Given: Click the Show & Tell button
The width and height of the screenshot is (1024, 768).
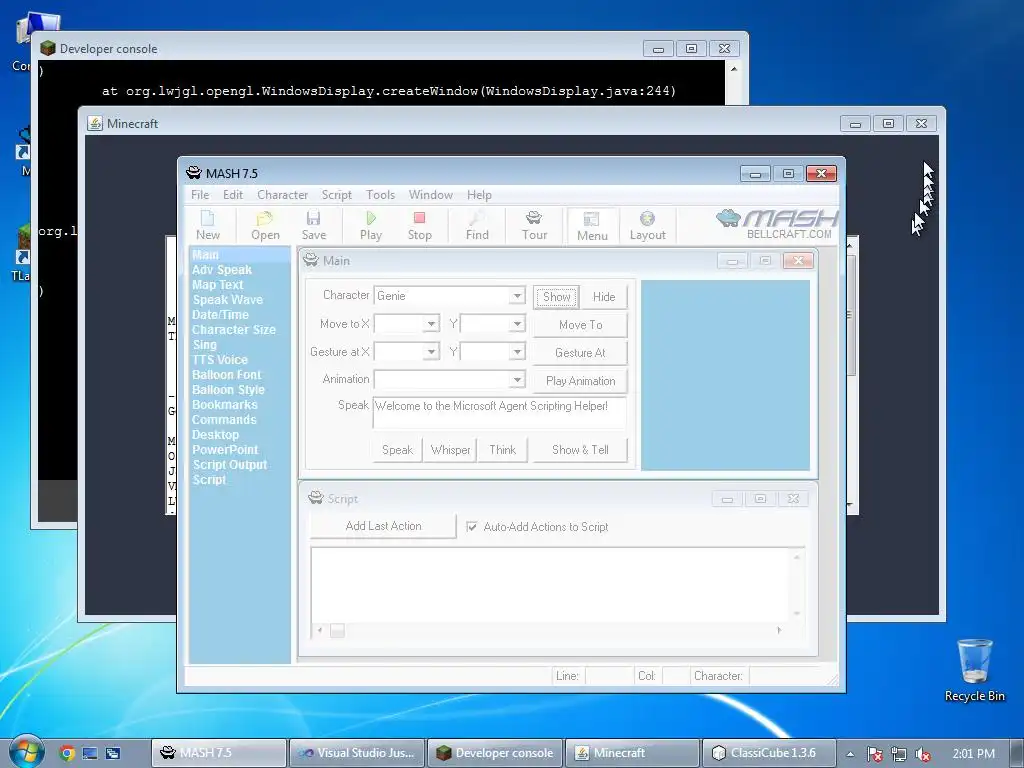Looking at the screenshot, I should [x=580, y=449].
